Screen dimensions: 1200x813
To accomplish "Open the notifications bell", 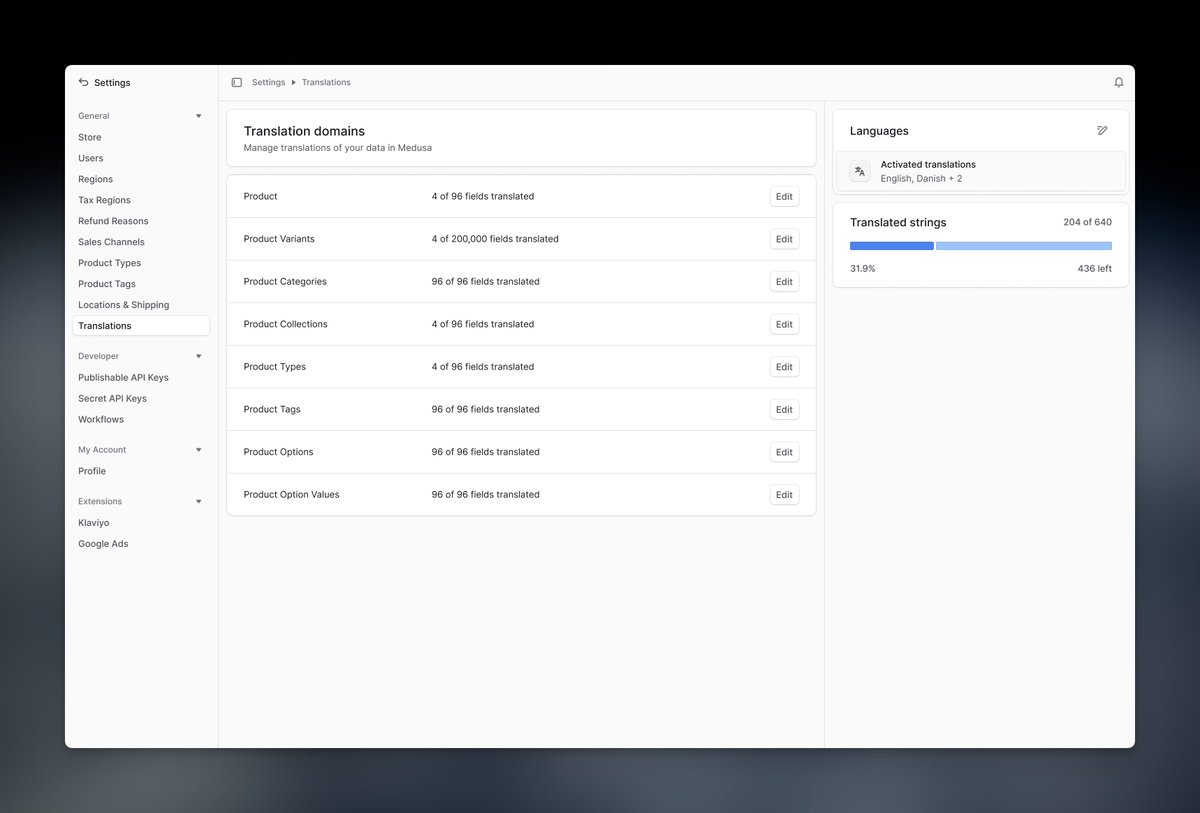I will point(1119,82).
